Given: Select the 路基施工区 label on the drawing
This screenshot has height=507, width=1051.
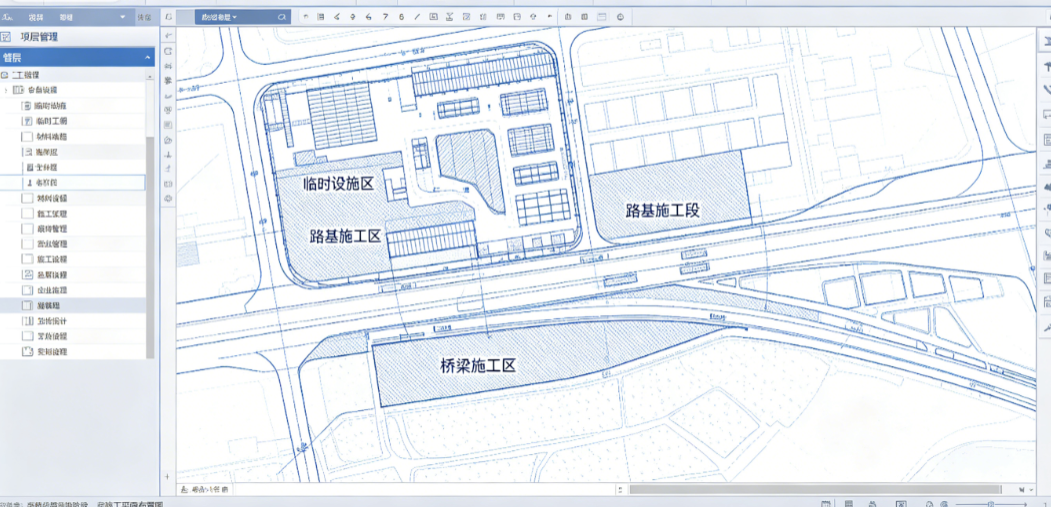Looking at the screenshot, I should (345, 236).
